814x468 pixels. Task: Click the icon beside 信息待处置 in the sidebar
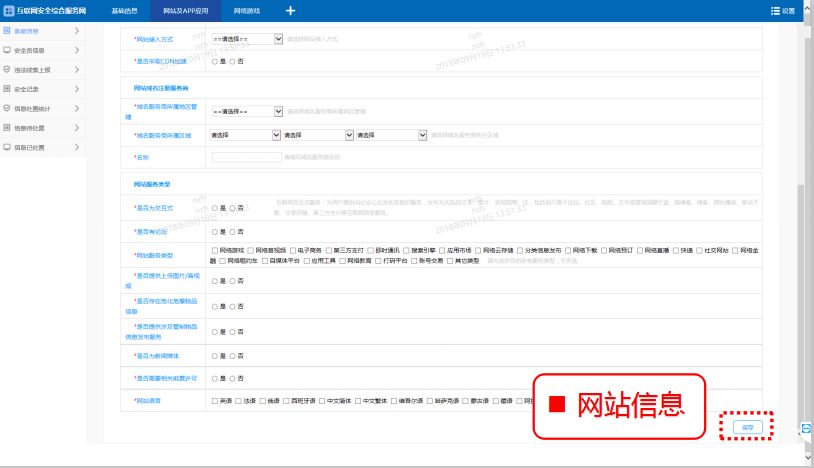point(7,128)
